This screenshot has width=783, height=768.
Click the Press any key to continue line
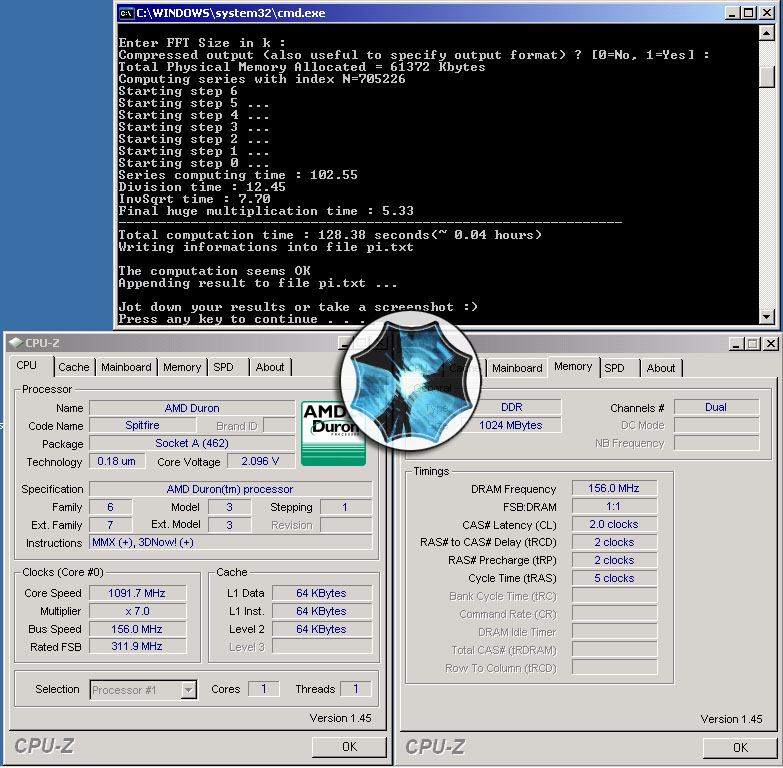242,319
